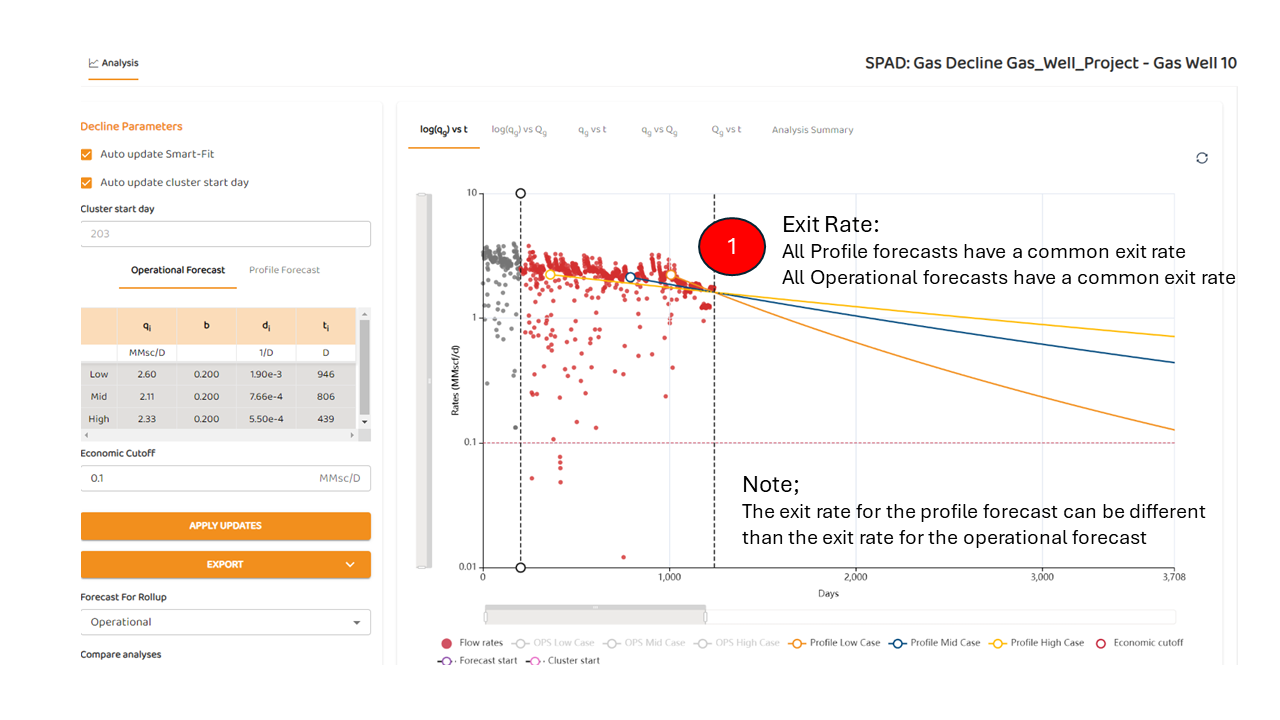Screen dimensions: 1280x720
Task: Toggle Economic cutoff legend marker
Action: coord(1101,643)
